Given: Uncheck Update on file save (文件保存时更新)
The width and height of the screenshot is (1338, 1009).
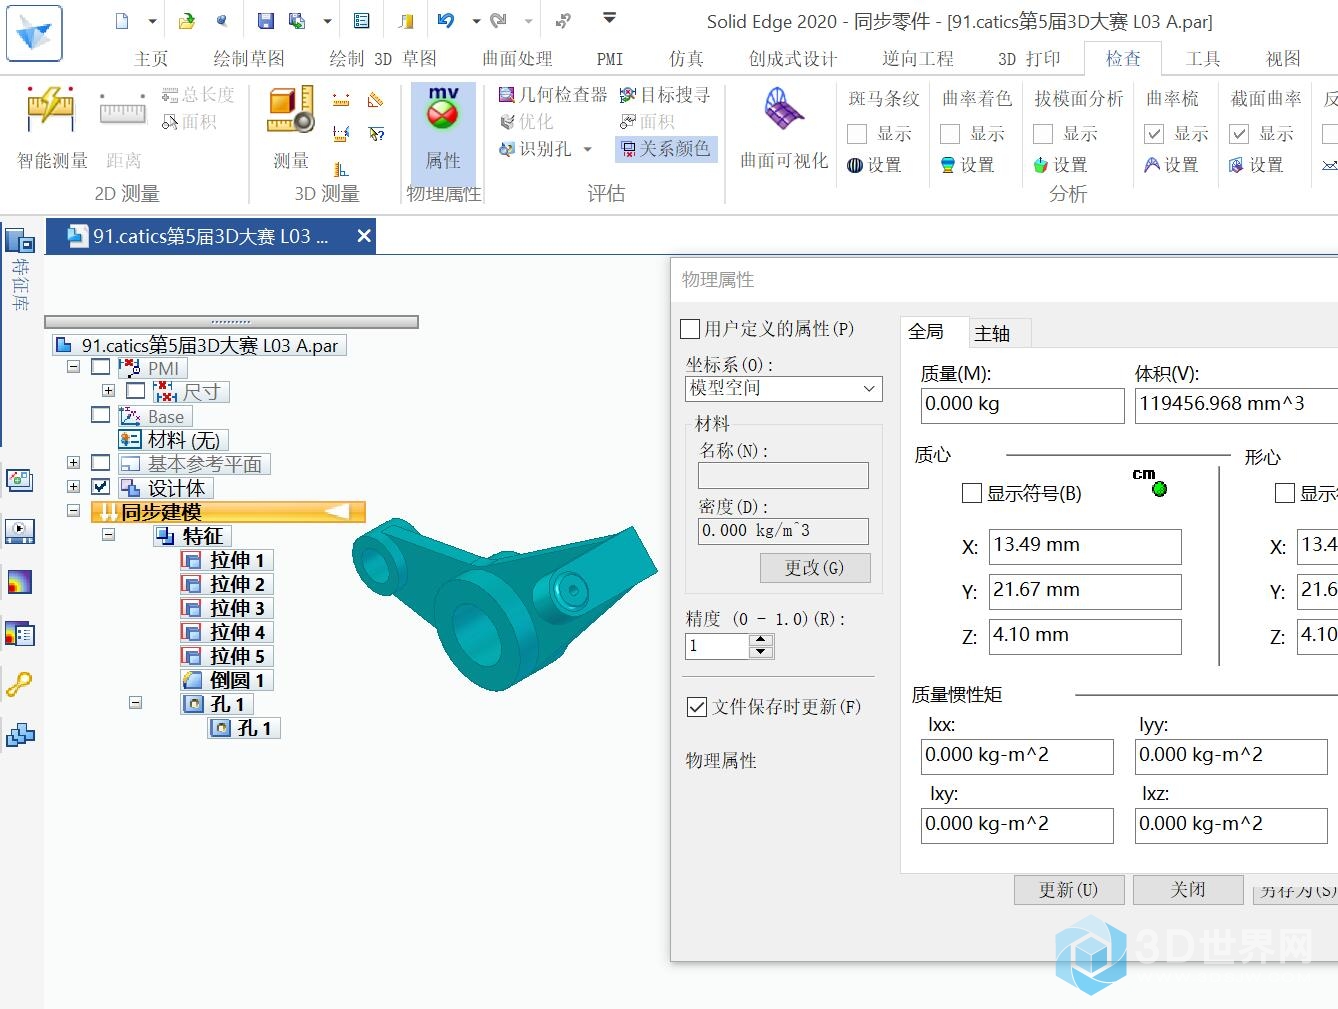Looking at the screenshot, I should 697,707.
